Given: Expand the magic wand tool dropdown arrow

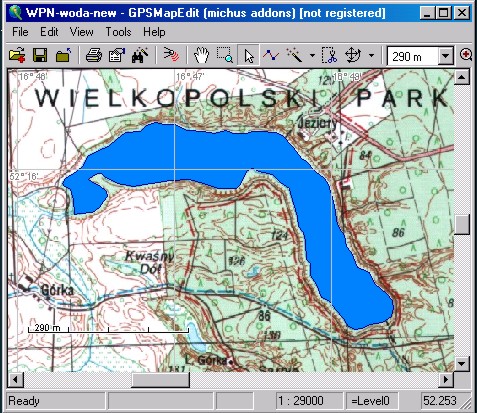Looking at the screenshot, I should (312, 55).
